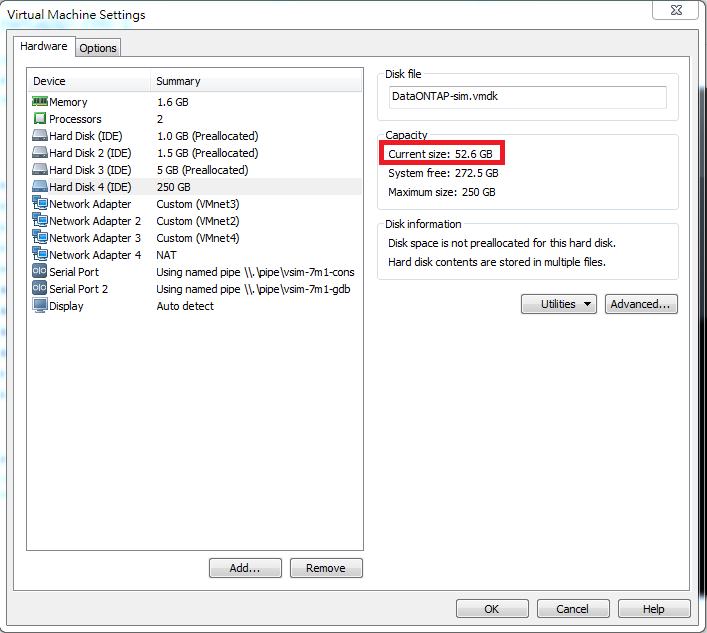
Task: Select Custom (VMnet4) summary
Action: 198,238
